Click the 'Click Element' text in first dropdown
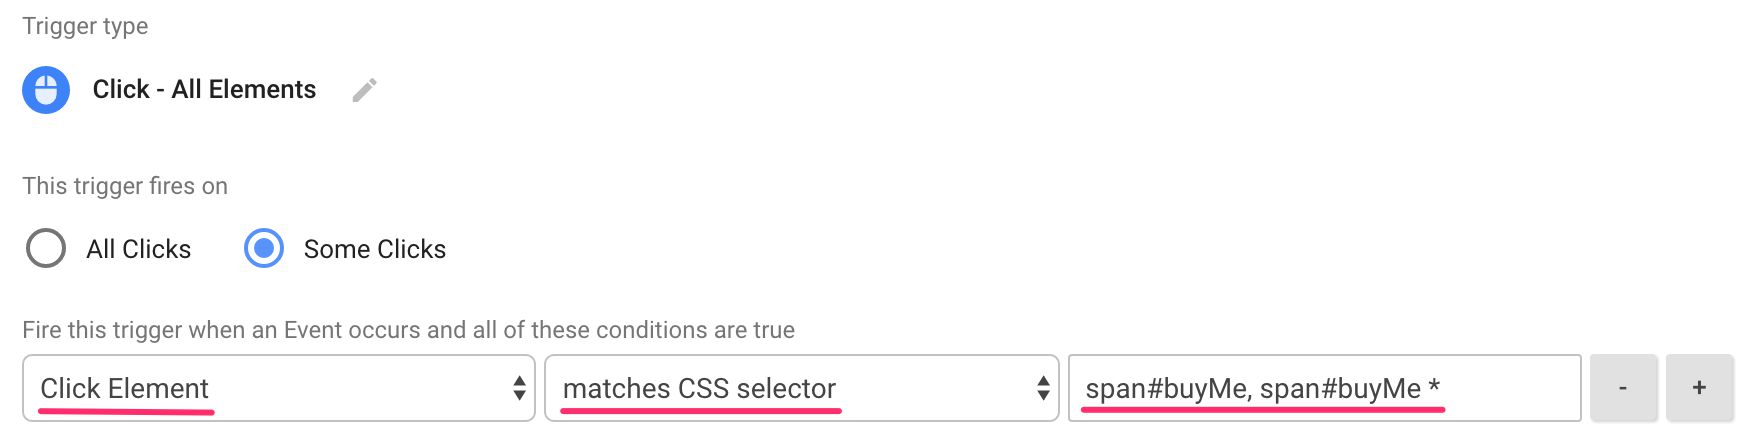The height and width of the screenshot is (446, 1748). pos(124,388)
